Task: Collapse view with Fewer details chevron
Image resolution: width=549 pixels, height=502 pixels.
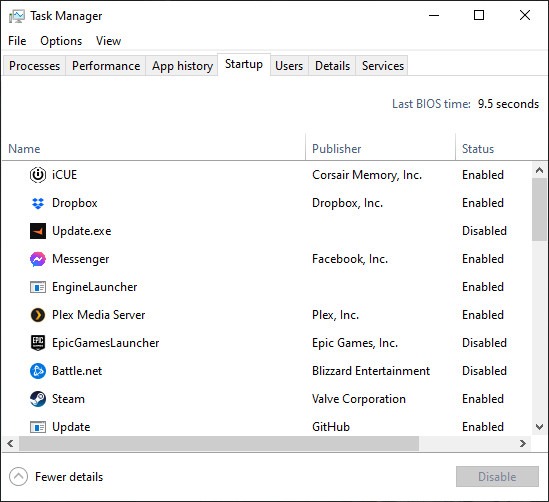Action: tap(18, 476)
